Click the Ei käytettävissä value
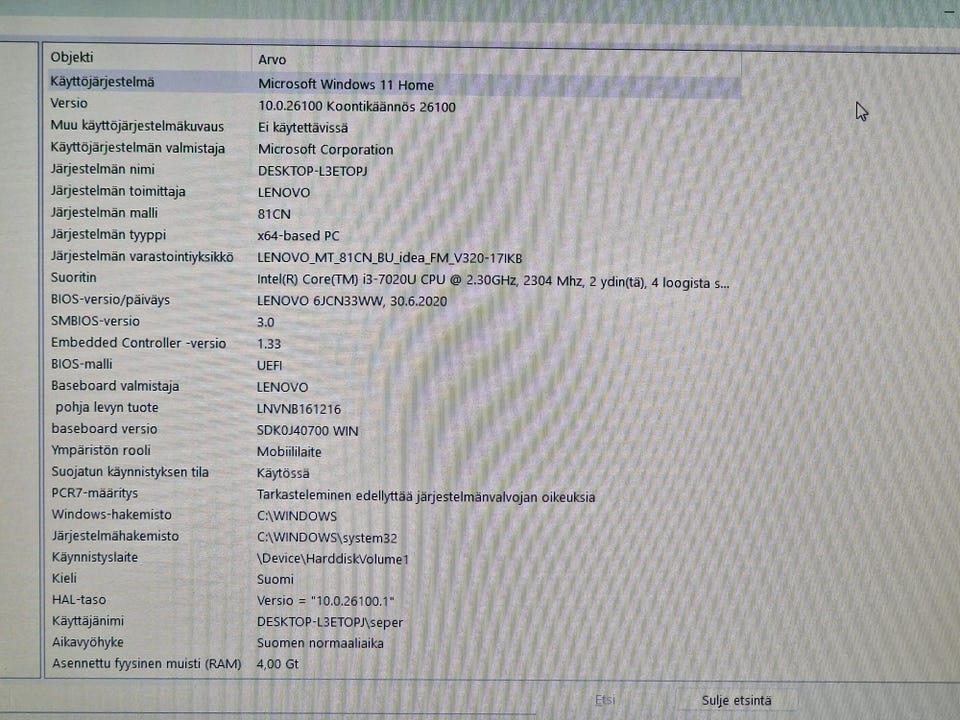Screen dimensions: 960x720 [303, 128]
